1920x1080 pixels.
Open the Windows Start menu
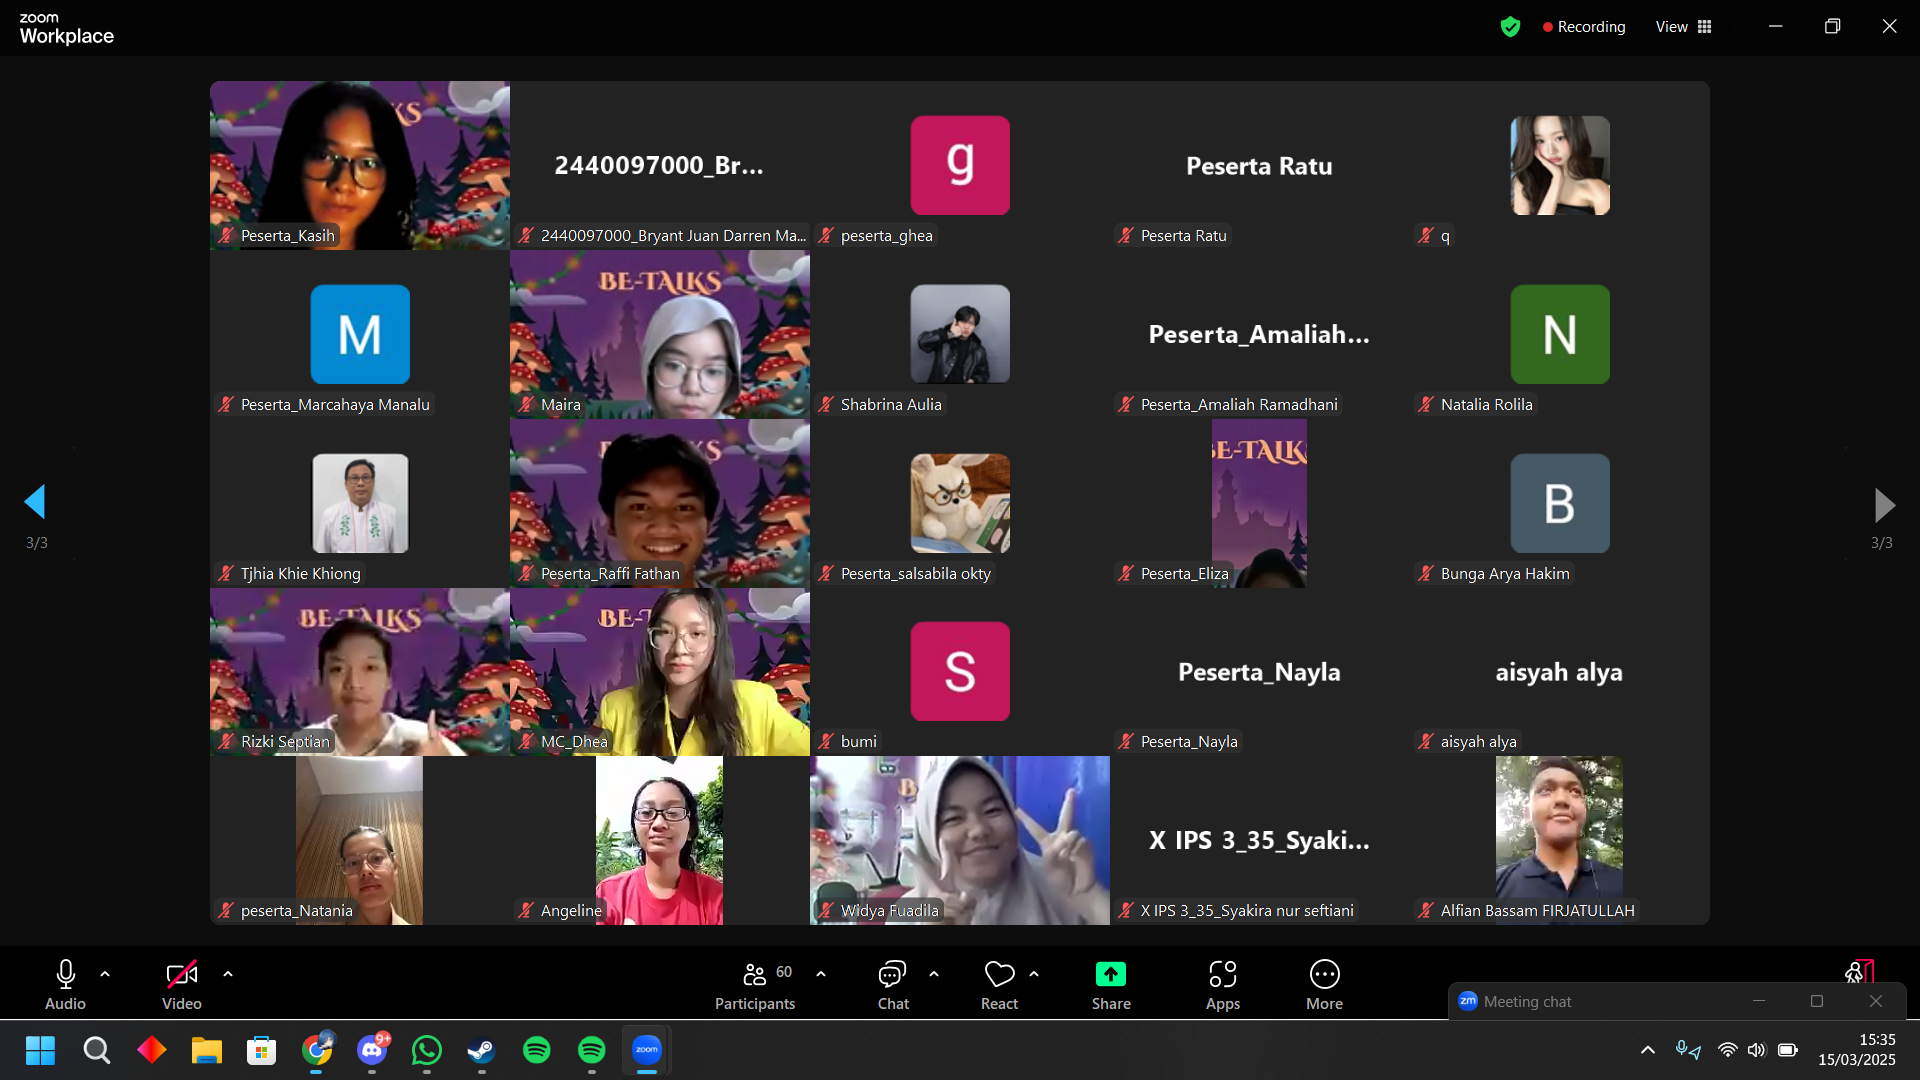pos(40,1050)
